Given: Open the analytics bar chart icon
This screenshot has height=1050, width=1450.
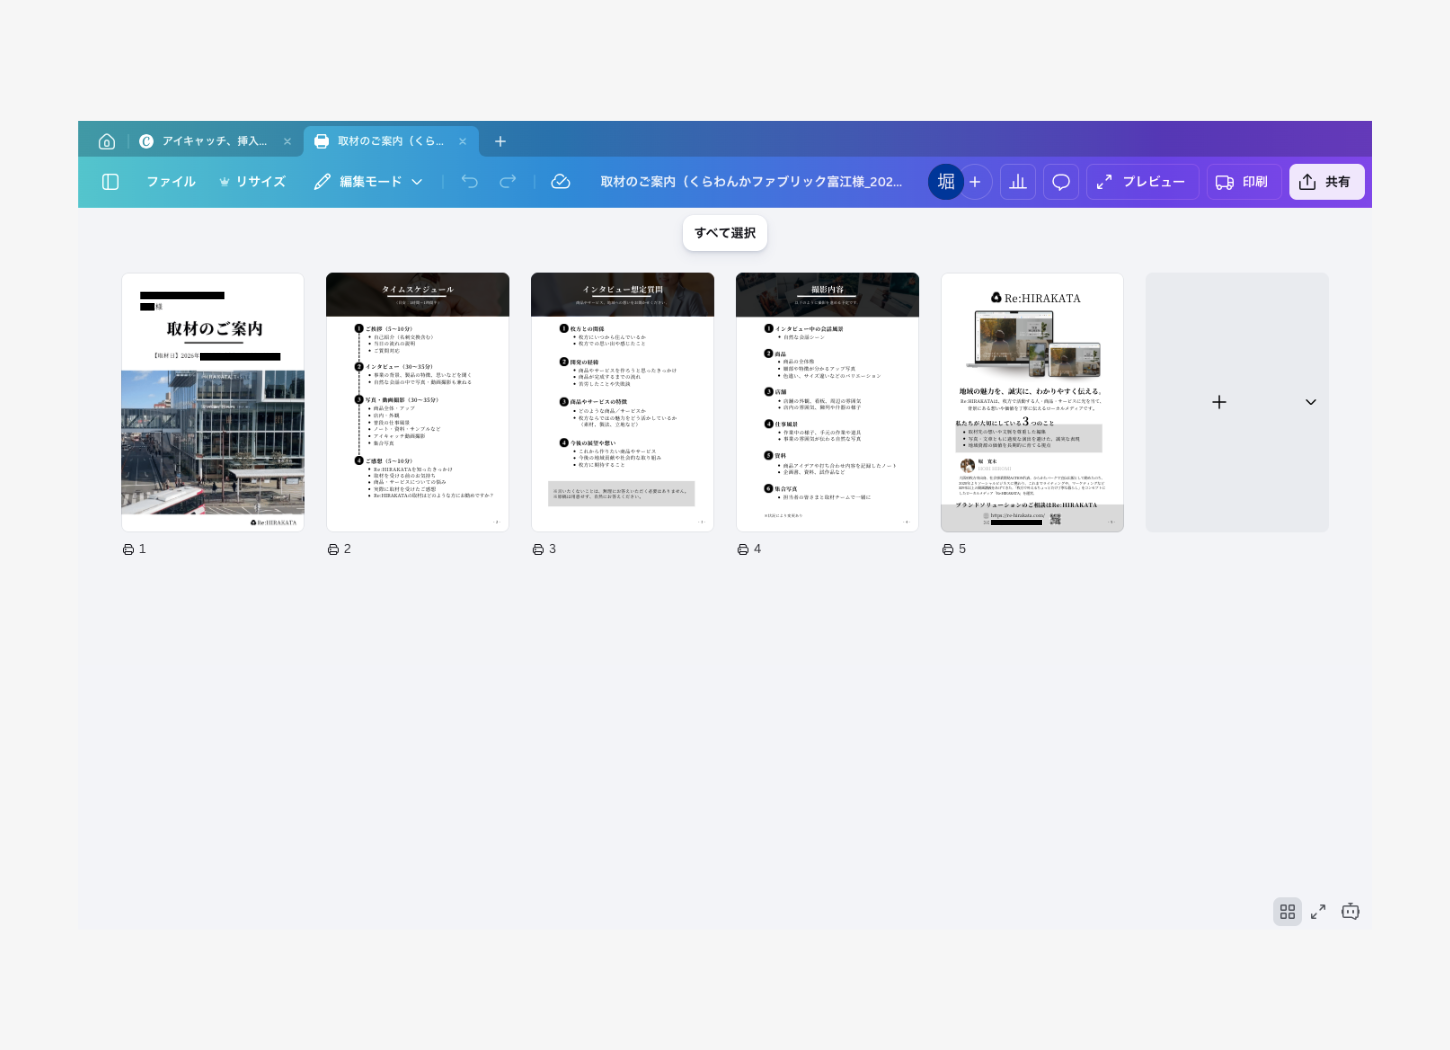Looking at the screenshot, I should click(1018, 182).
